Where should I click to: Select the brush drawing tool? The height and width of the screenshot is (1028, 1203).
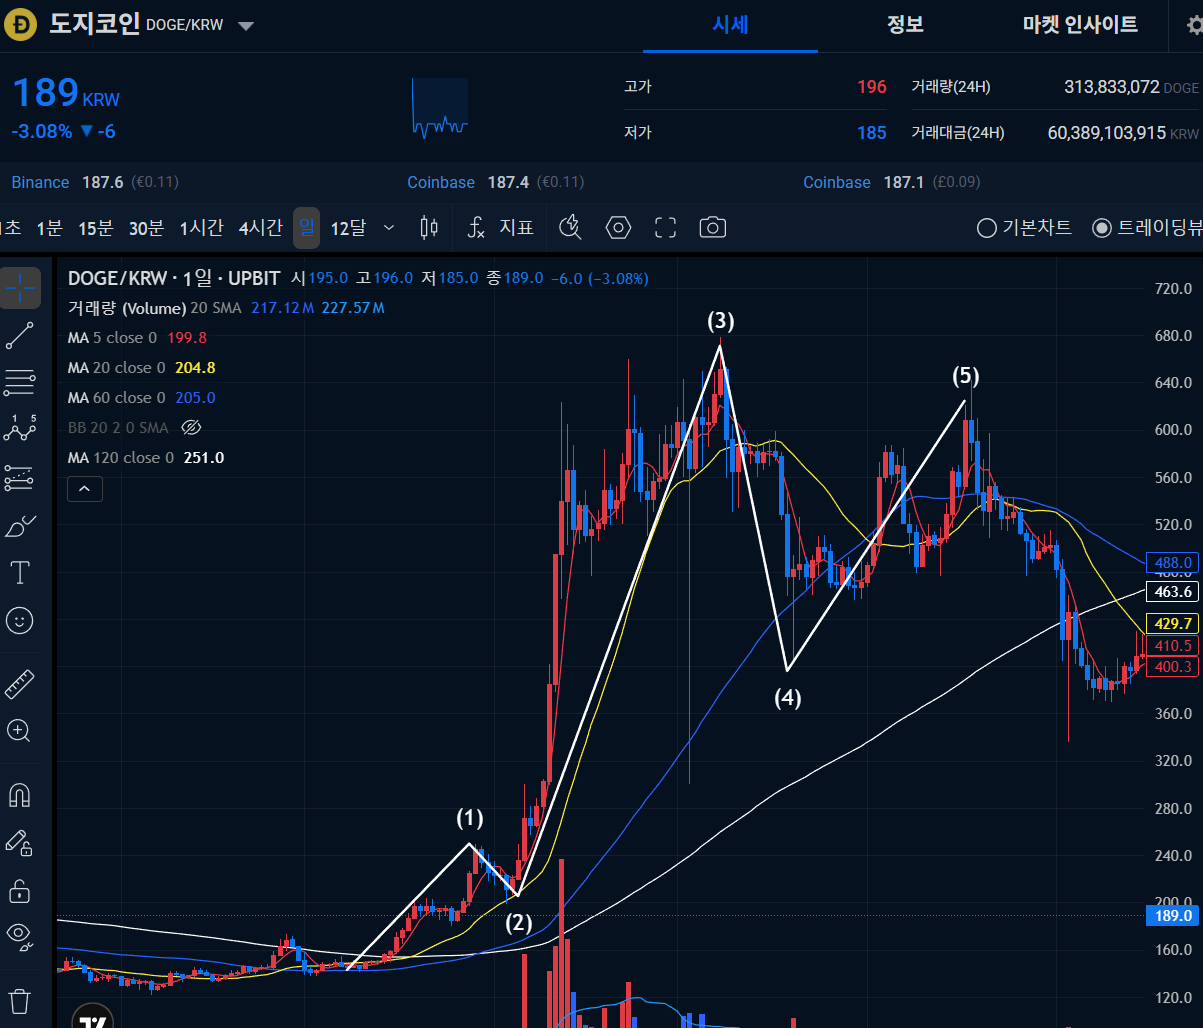click(x=20, y=525)
